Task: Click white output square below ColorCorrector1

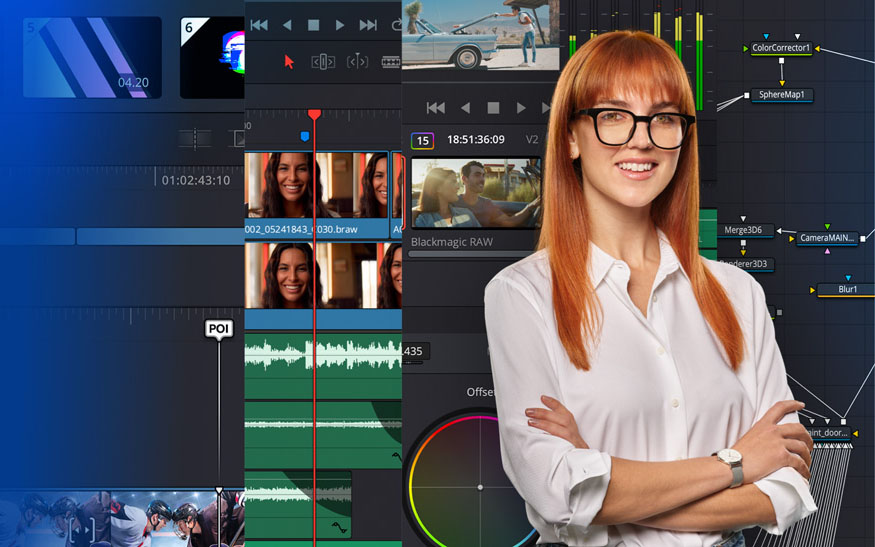Action: pyautogui.click(x=781, y=61)
